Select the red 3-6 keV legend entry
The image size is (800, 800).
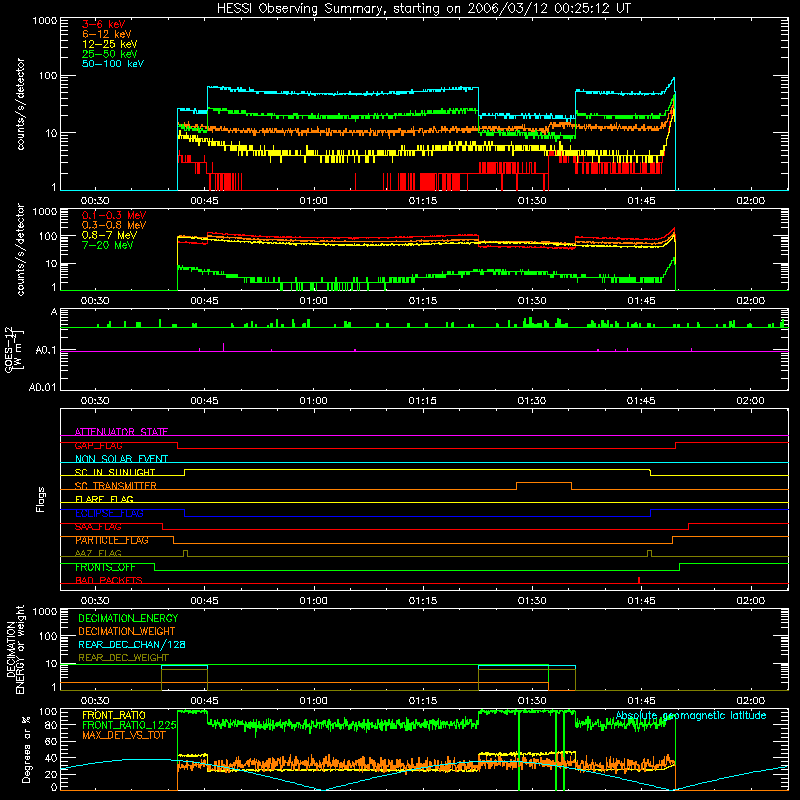104,24
